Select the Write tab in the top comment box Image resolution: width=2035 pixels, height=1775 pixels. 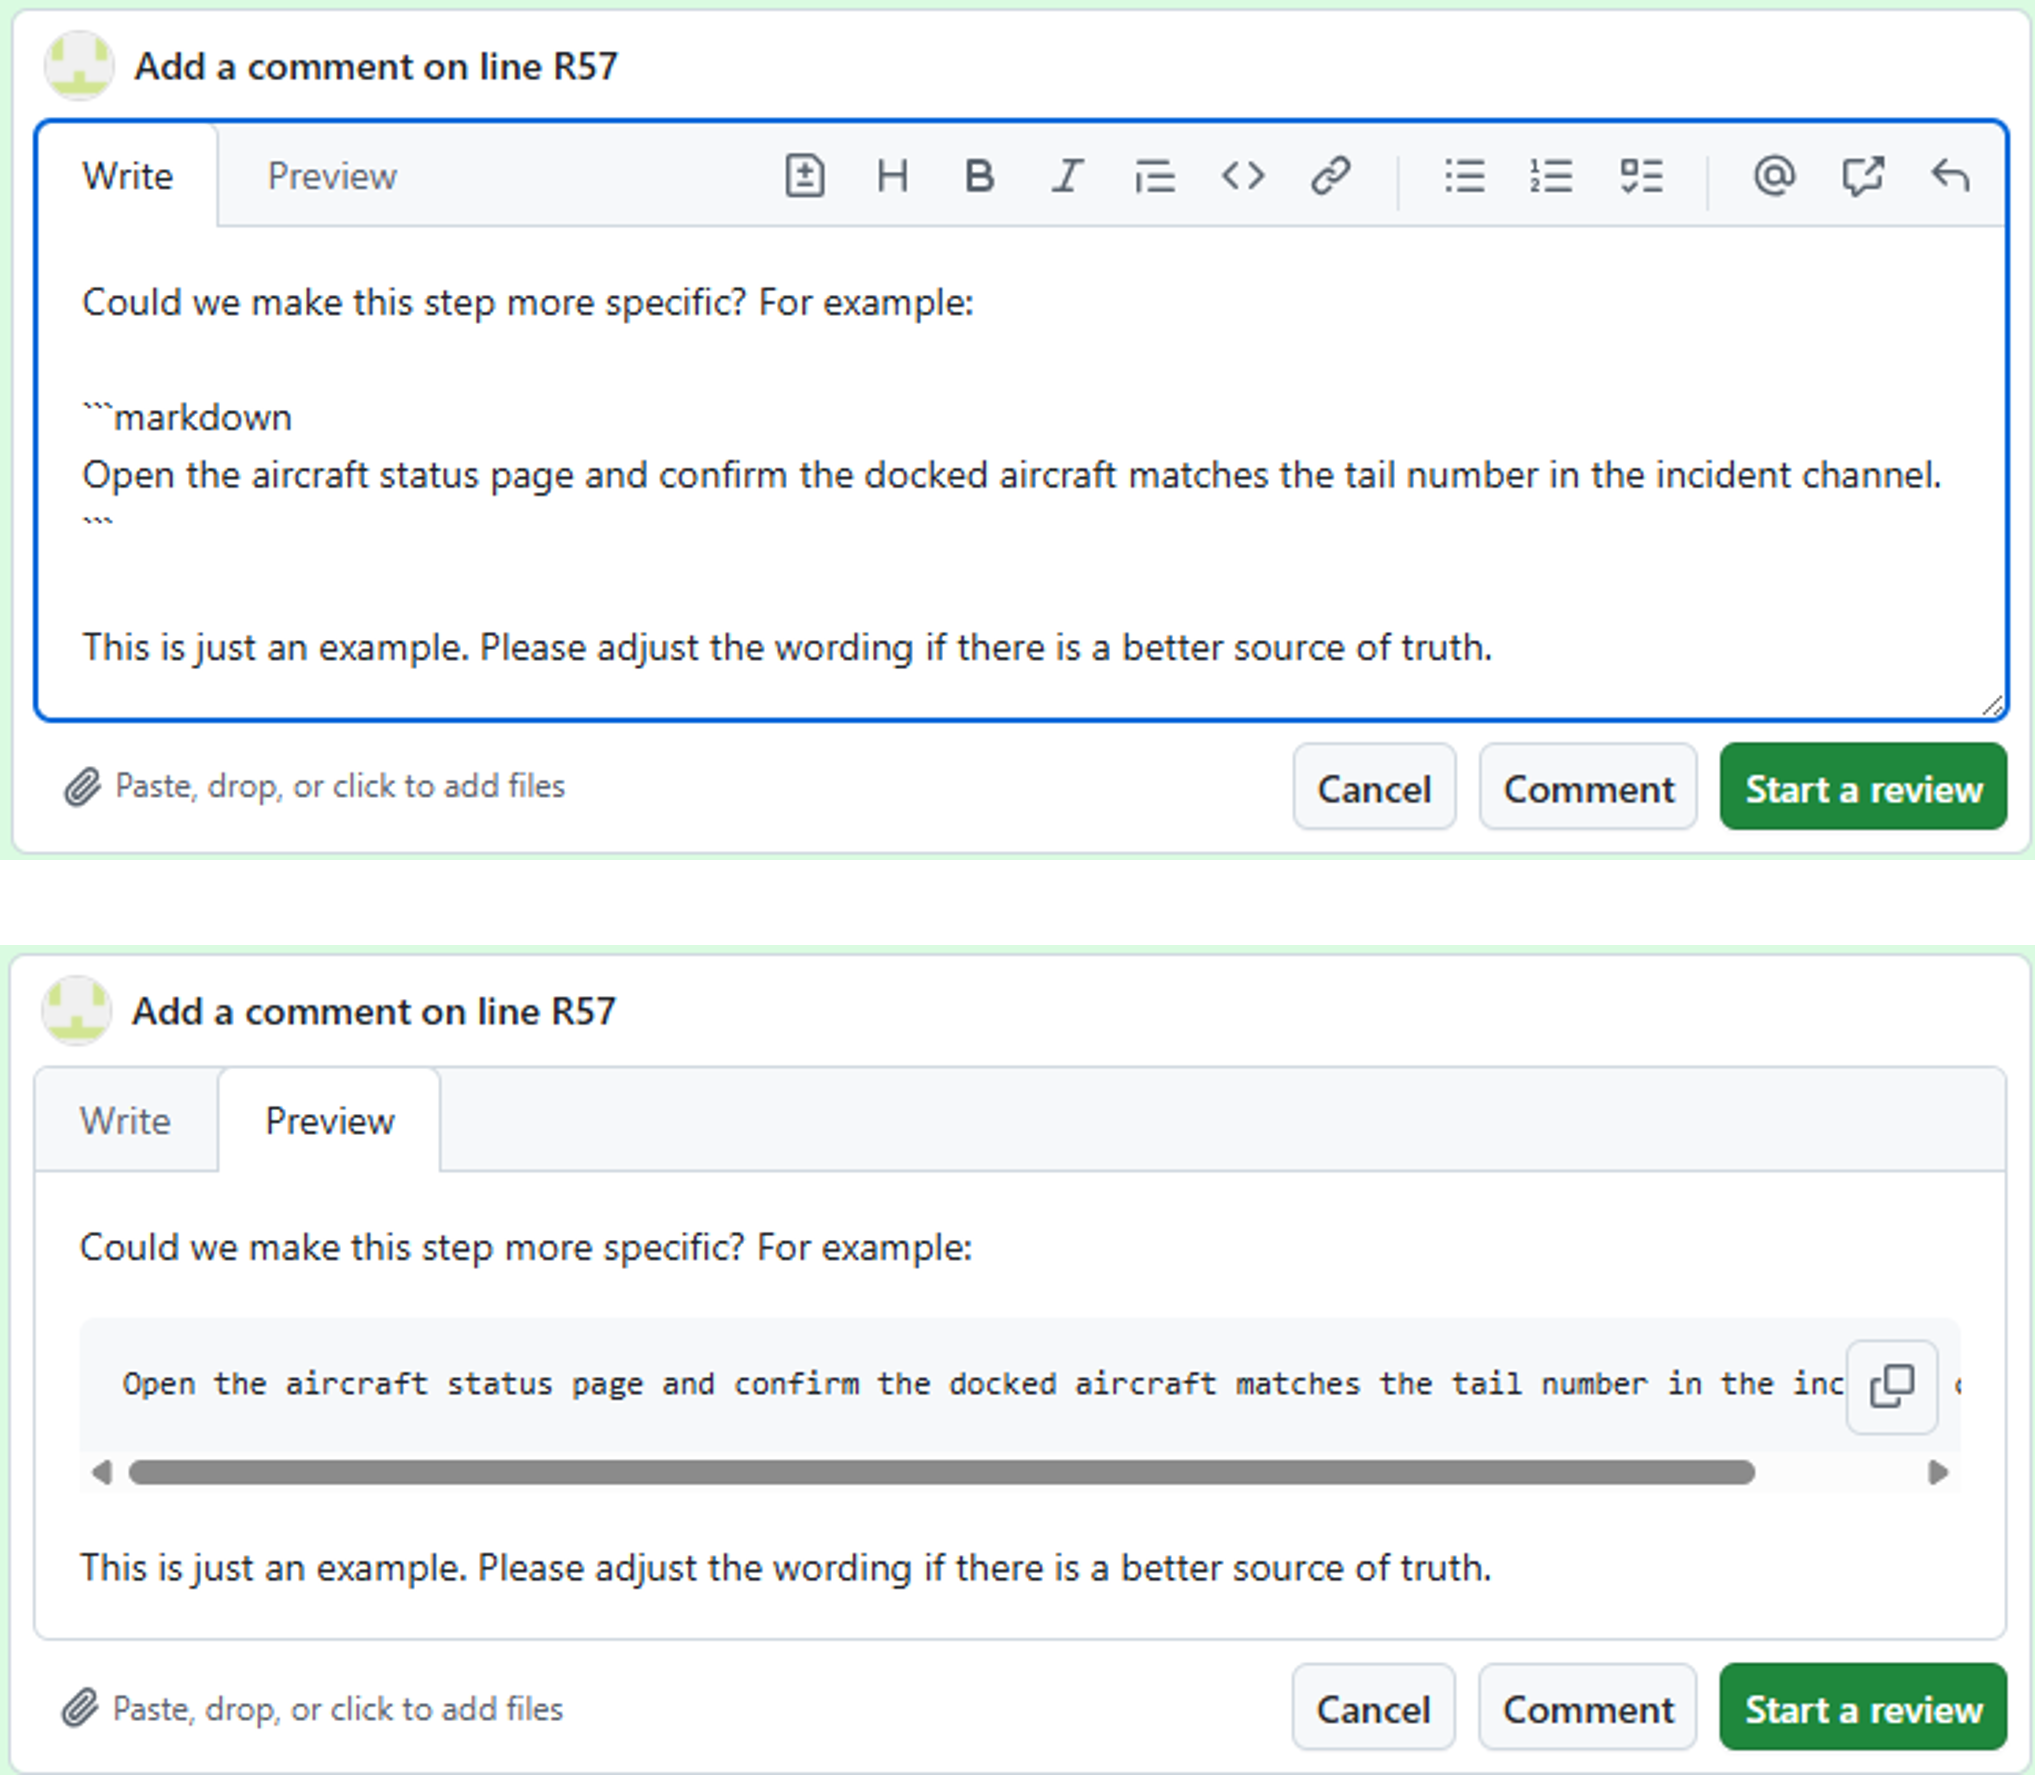pyautogui.click(x=128, y=176)
